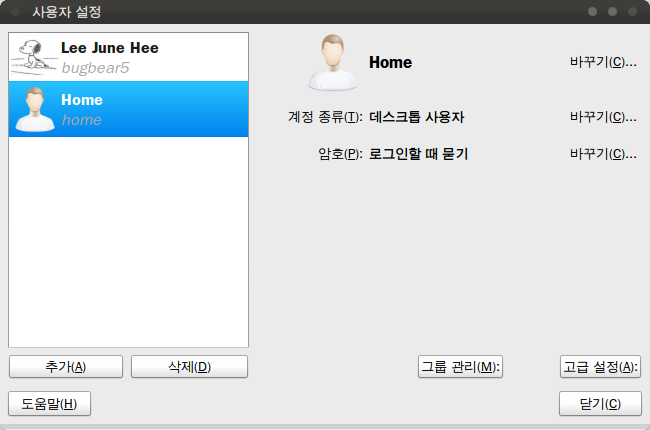
Task: Click the 계정 종류(T) label
Action: (325, 117)
